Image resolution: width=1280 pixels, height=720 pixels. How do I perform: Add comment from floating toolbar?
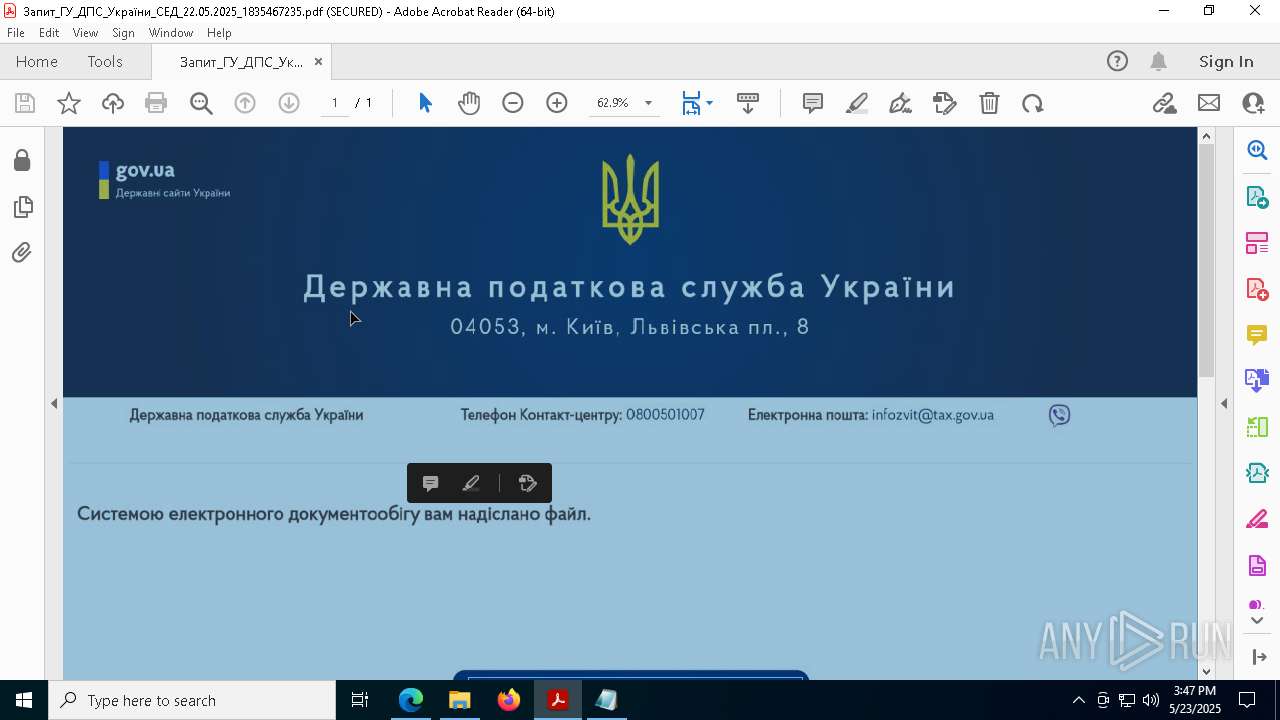click(x=431, y=483)
